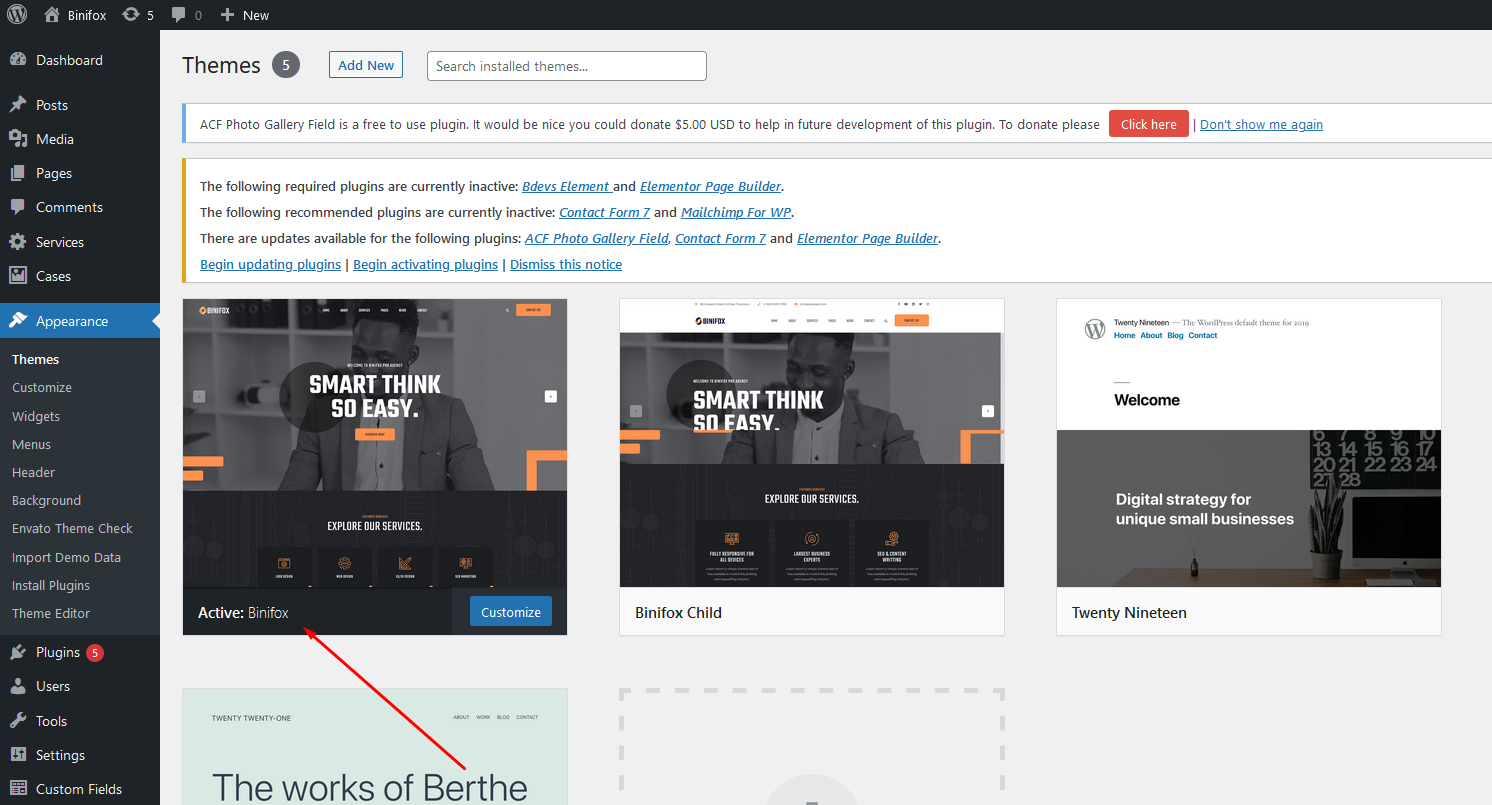The width and height of the screenshot is (1492, 805).
Task: Select Widgets under Appearance
Action: coord(36,416)
